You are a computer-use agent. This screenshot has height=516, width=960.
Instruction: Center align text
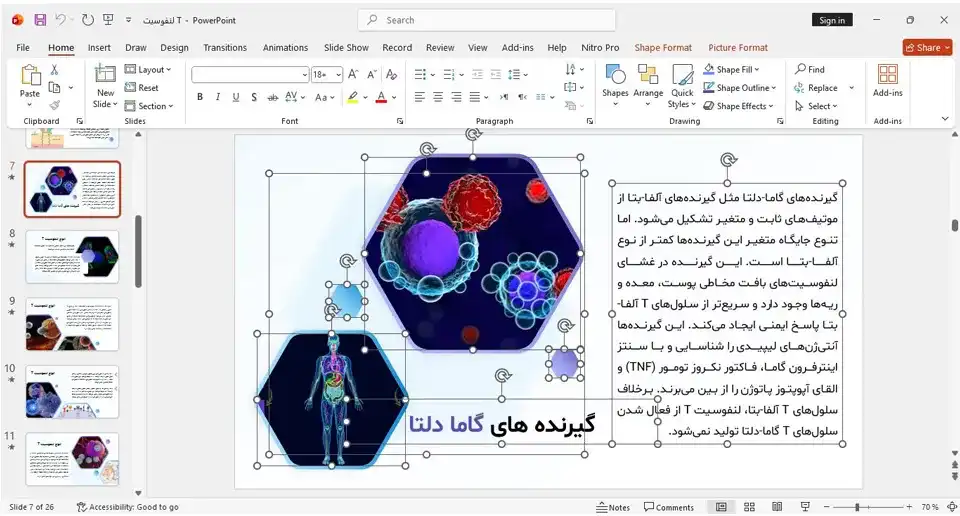[x=438, y=97]
